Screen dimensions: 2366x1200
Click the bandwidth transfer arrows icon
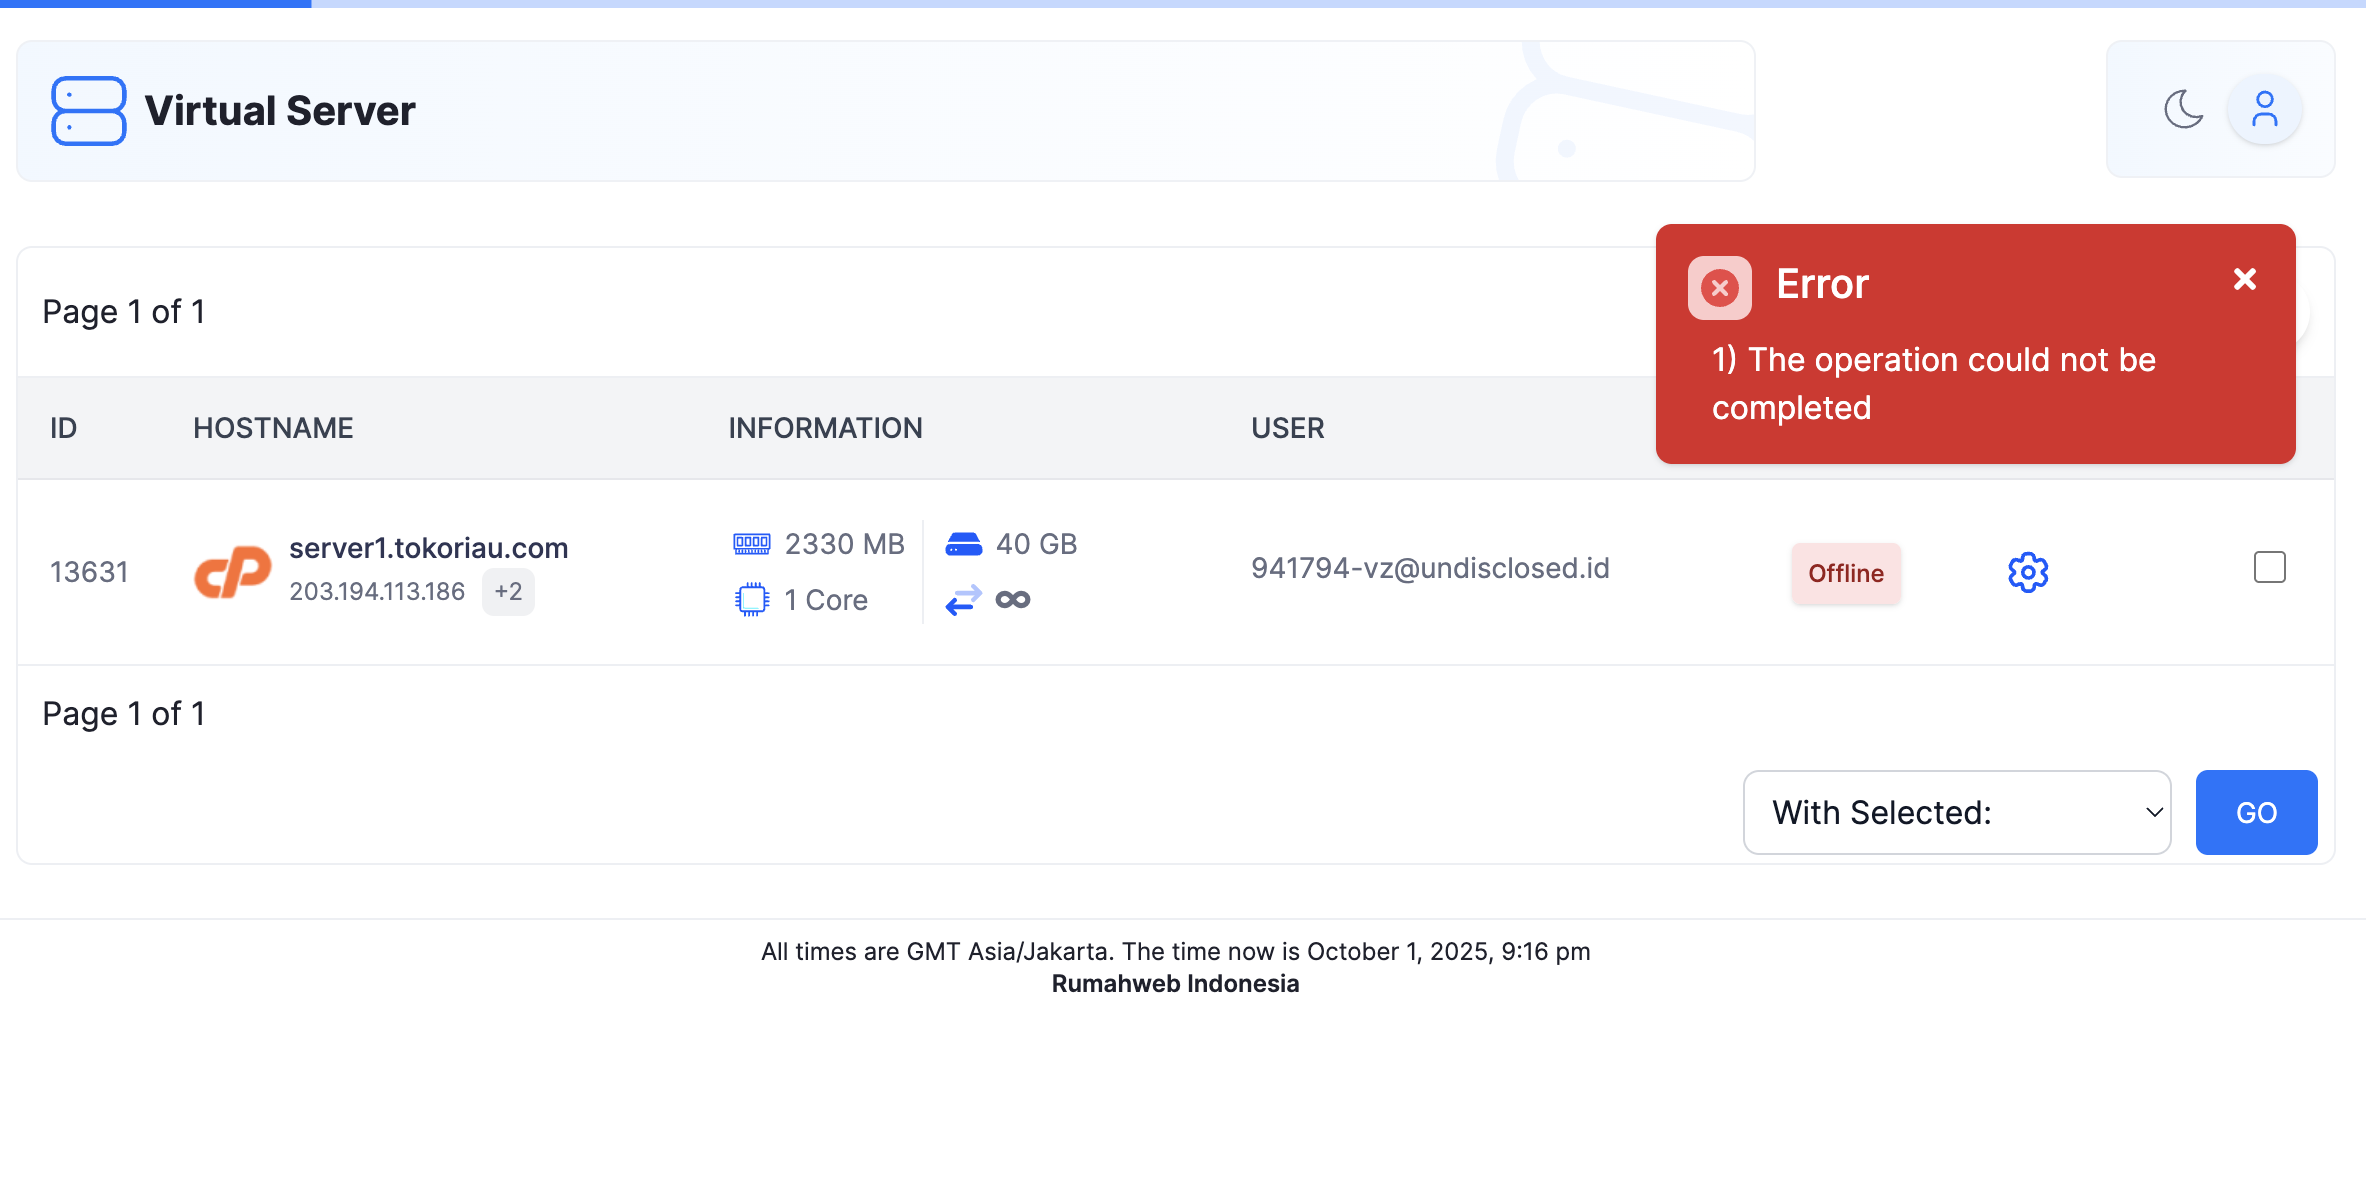coord(963,600)
